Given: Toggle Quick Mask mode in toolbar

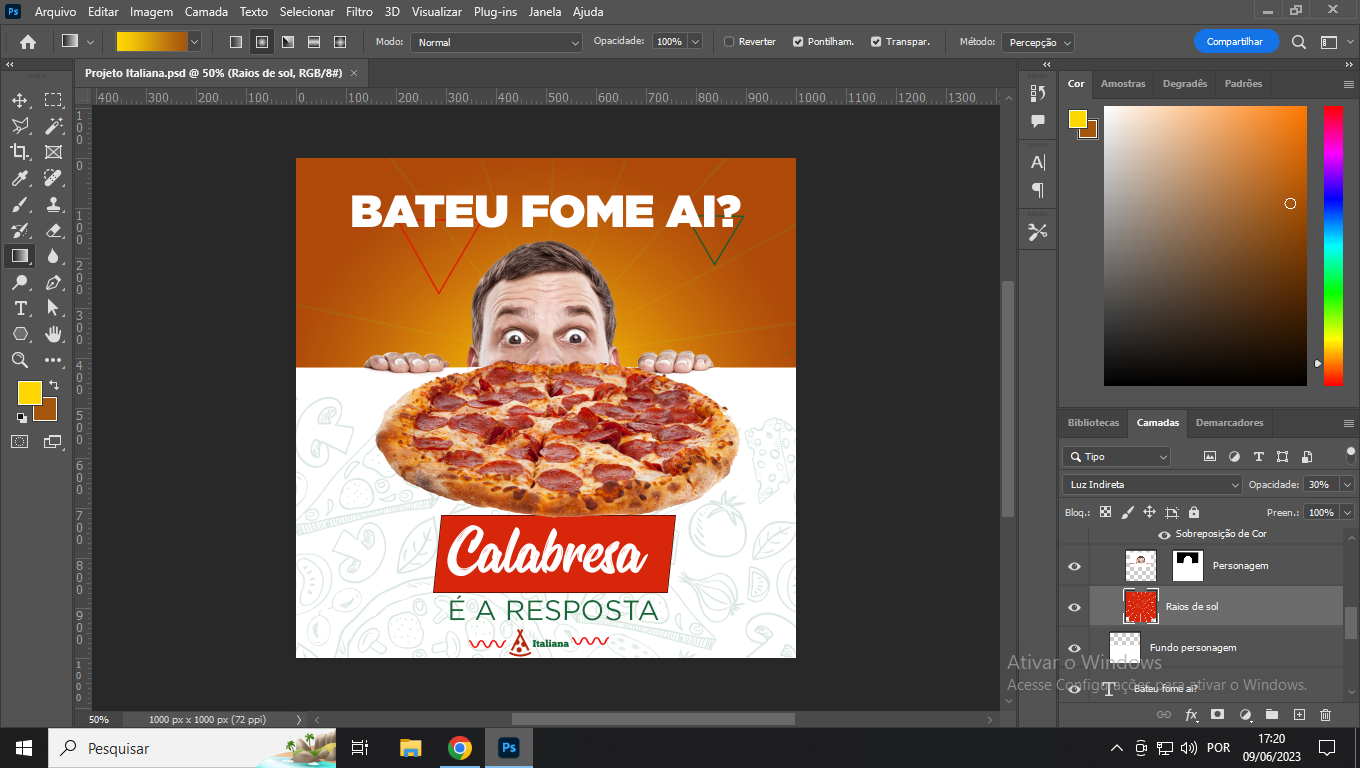Looking at the screenshot, I should [20, 441].
